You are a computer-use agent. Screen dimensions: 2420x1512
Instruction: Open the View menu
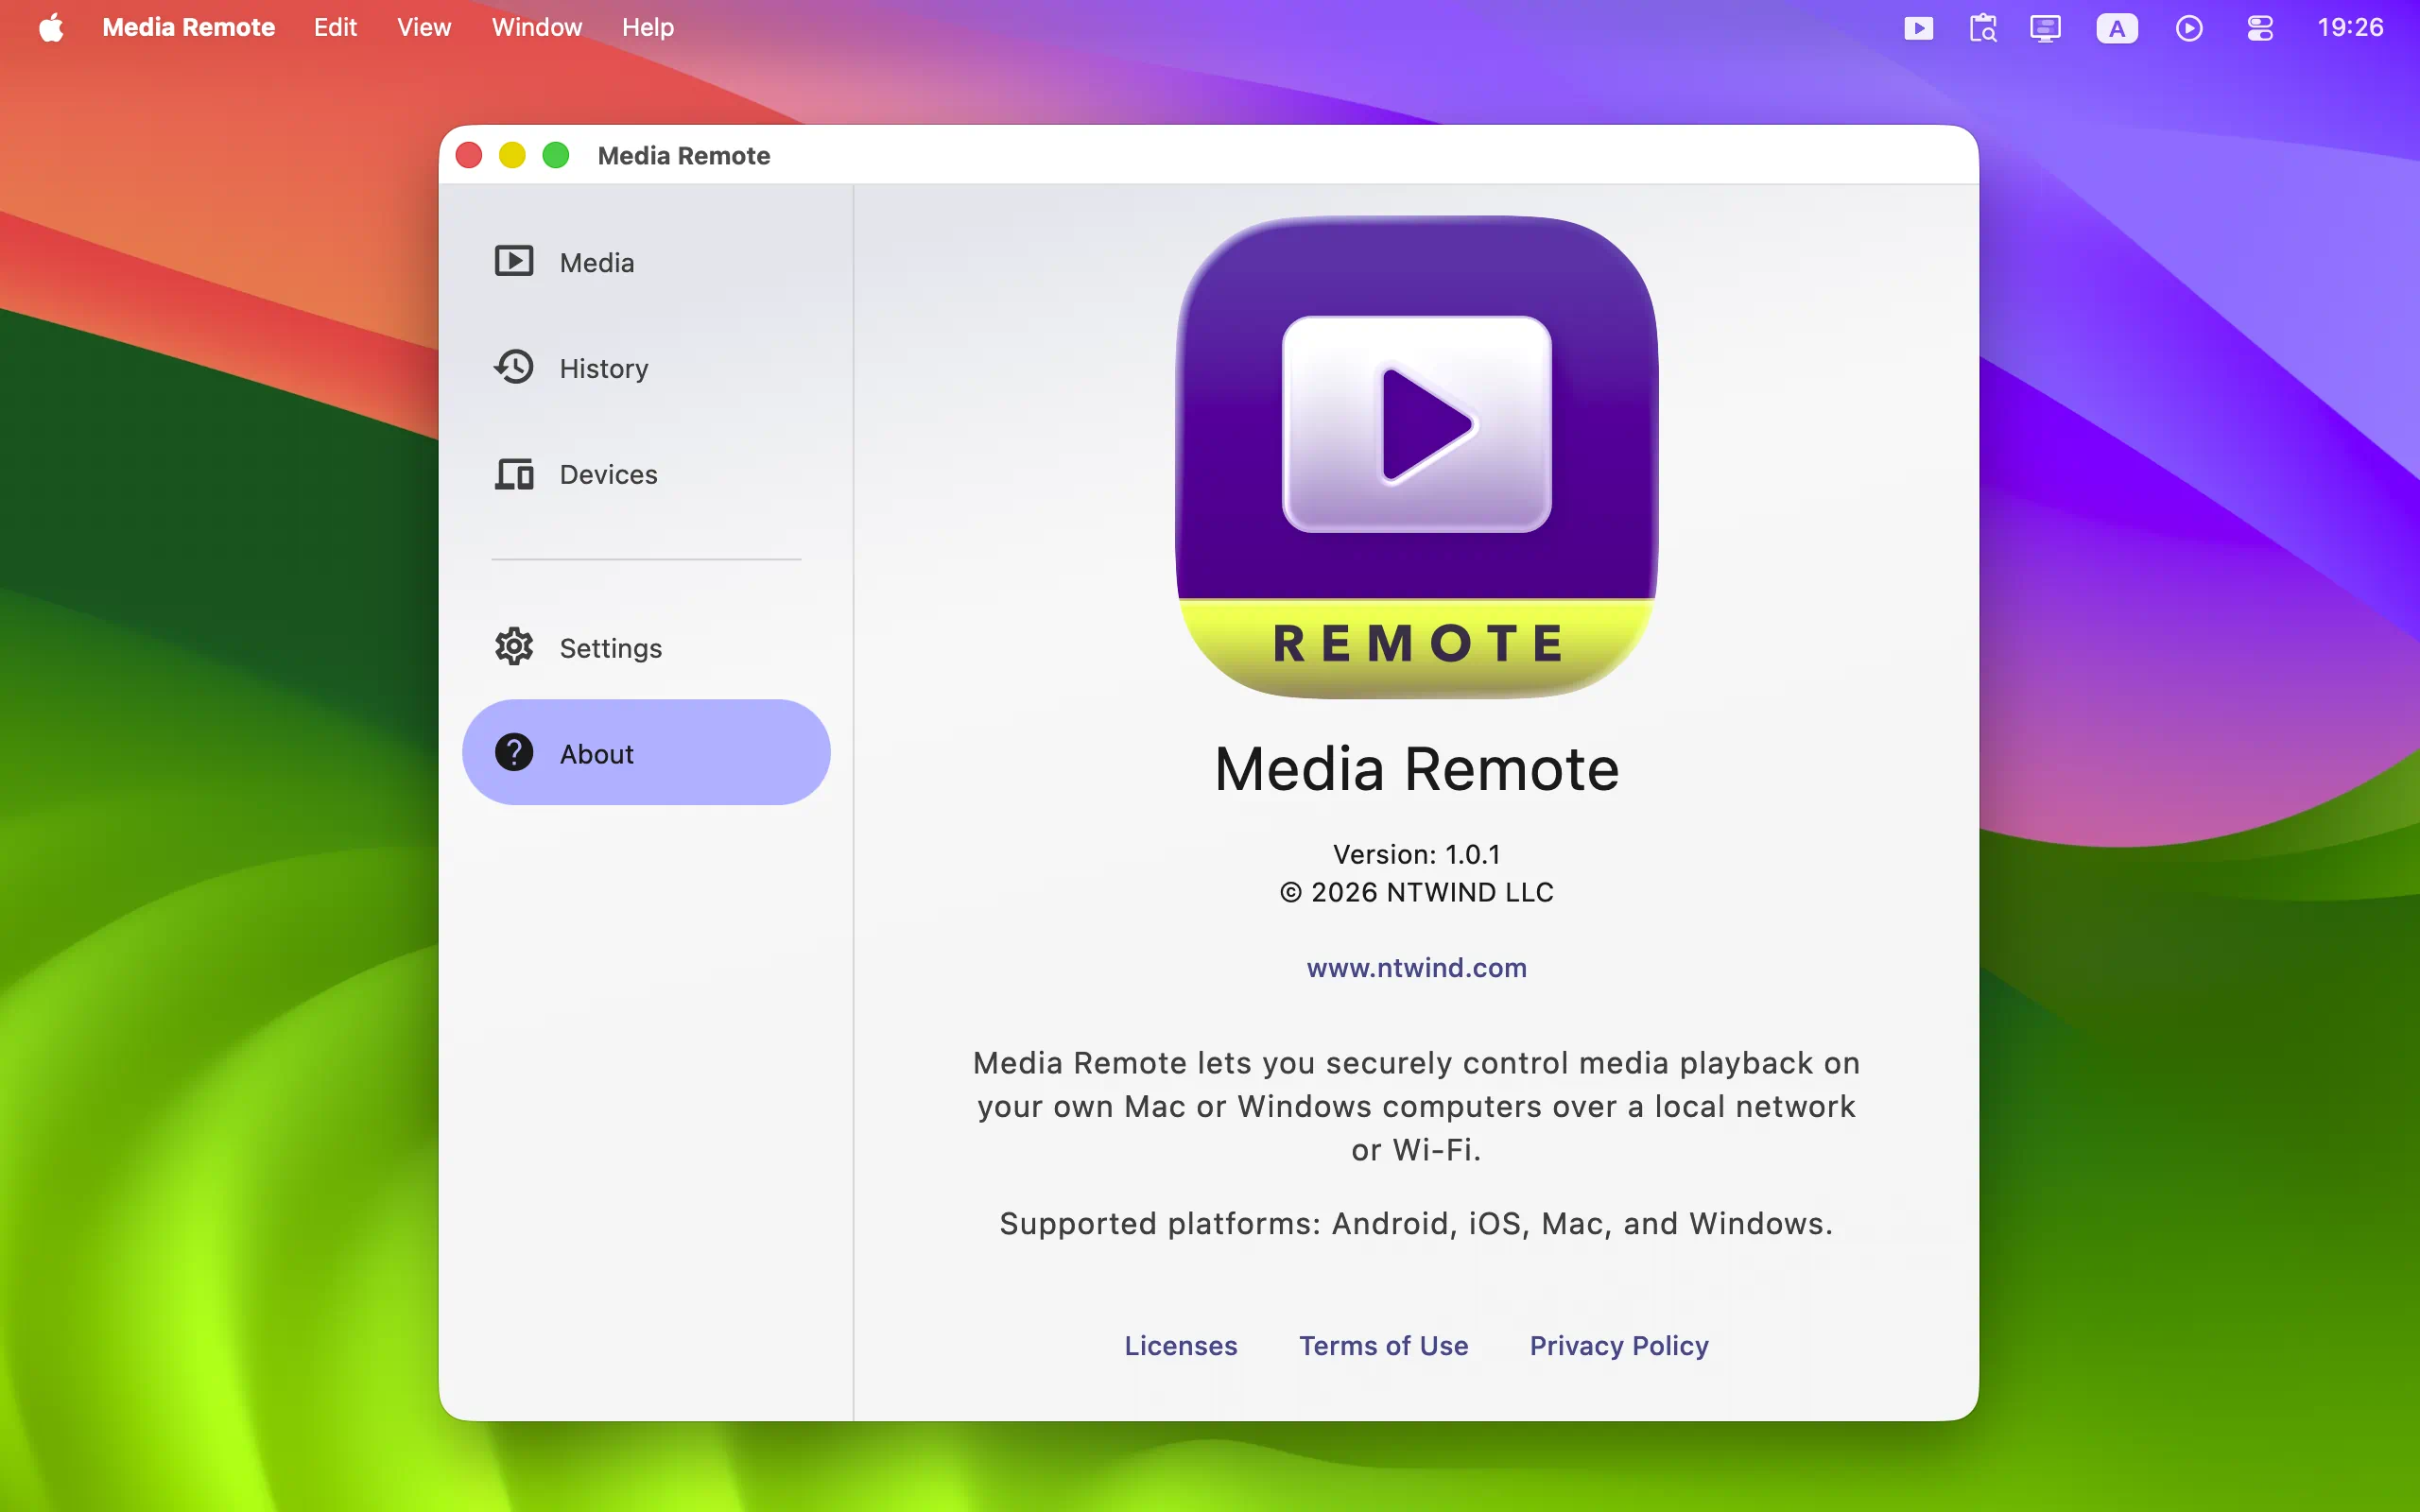424,27
